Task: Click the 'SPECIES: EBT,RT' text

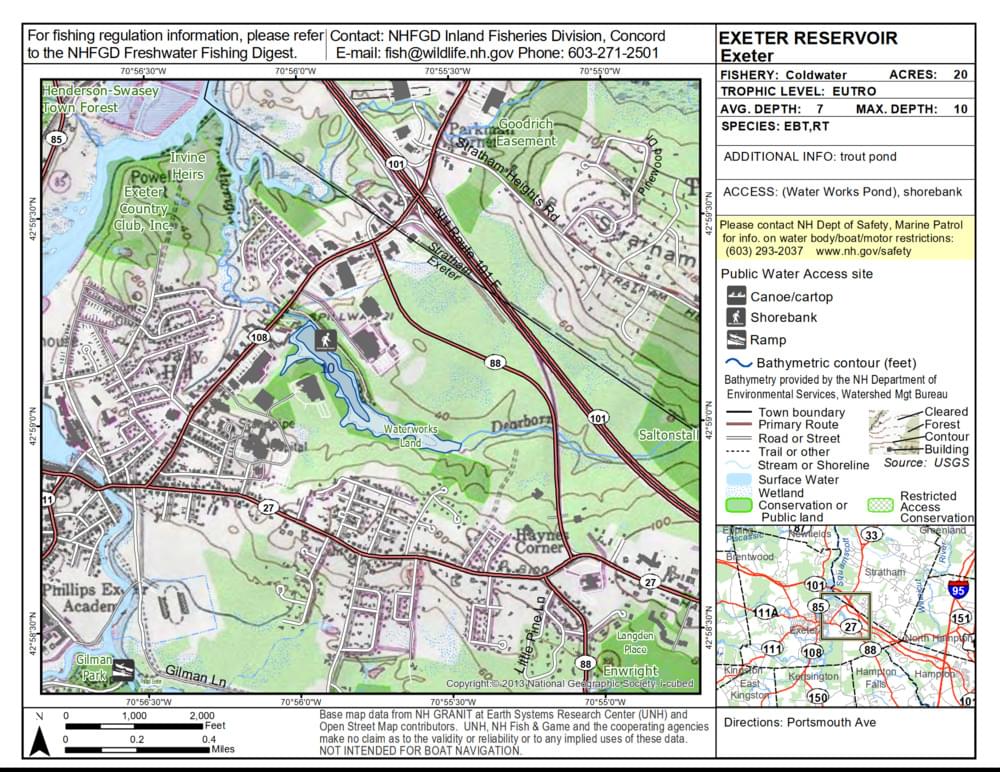Action: click(775, 126)
